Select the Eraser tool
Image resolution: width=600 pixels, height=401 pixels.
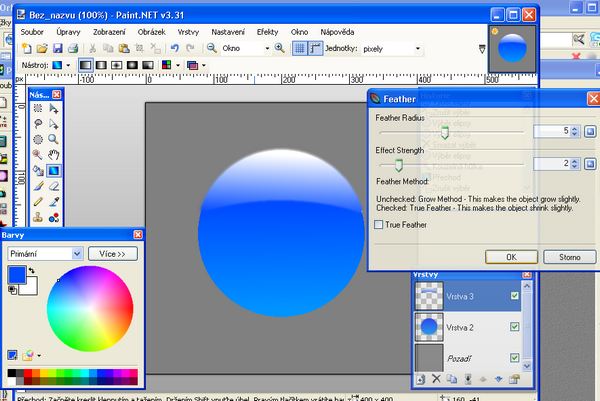55,185
